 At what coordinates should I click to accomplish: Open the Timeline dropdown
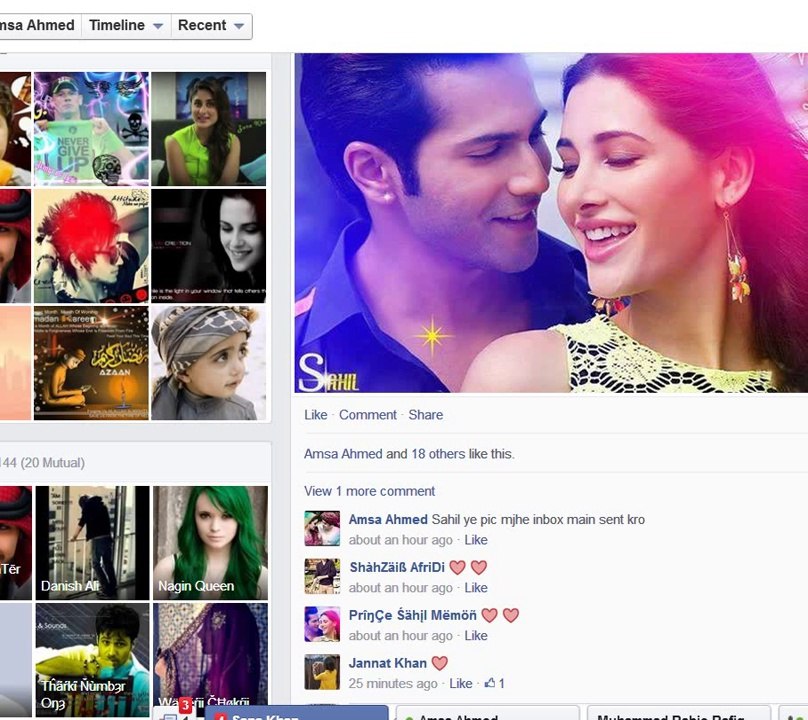point(126,25)
